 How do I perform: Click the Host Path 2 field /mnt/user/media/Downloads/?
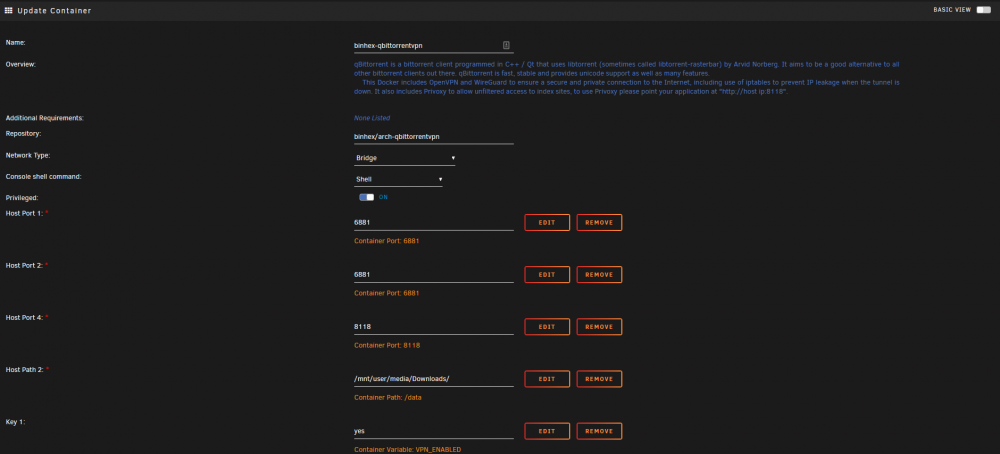434,379
